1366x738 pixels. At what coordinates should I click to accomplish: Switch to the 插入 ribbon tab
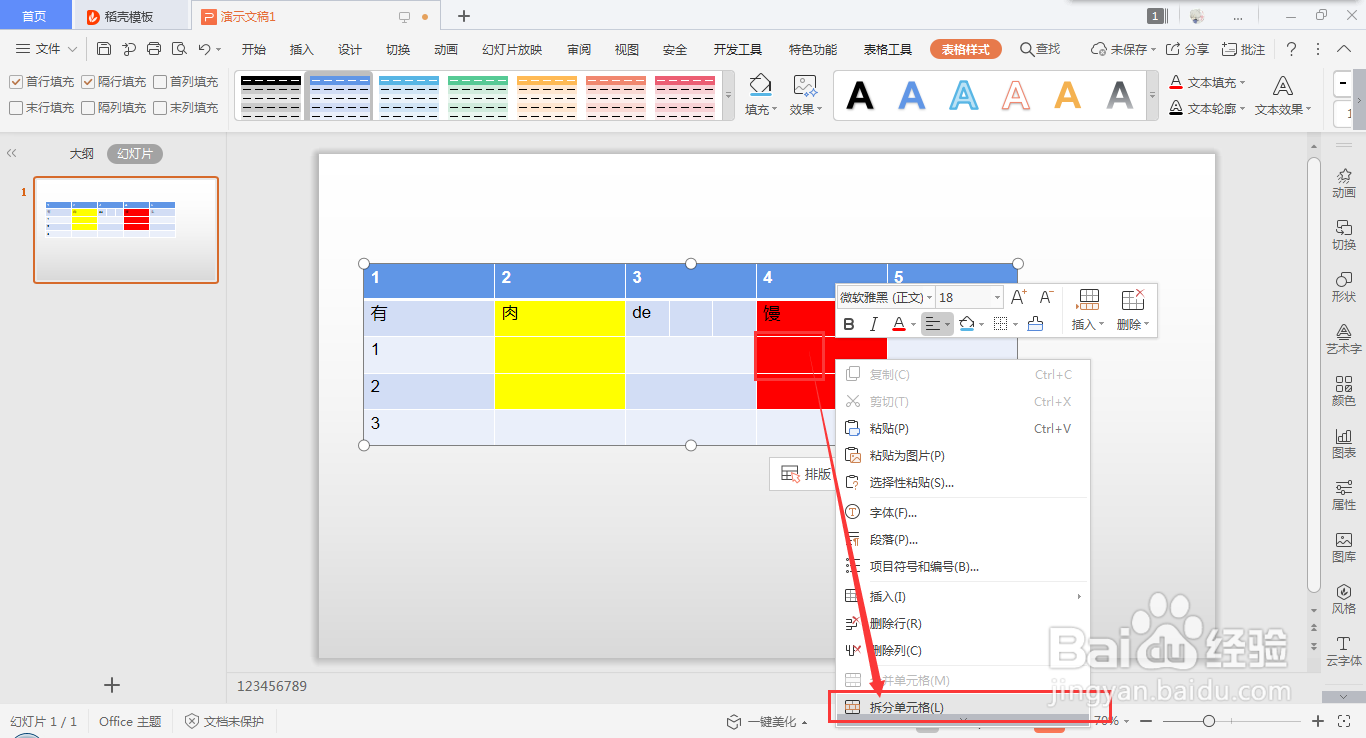click(x=301, y=49)
